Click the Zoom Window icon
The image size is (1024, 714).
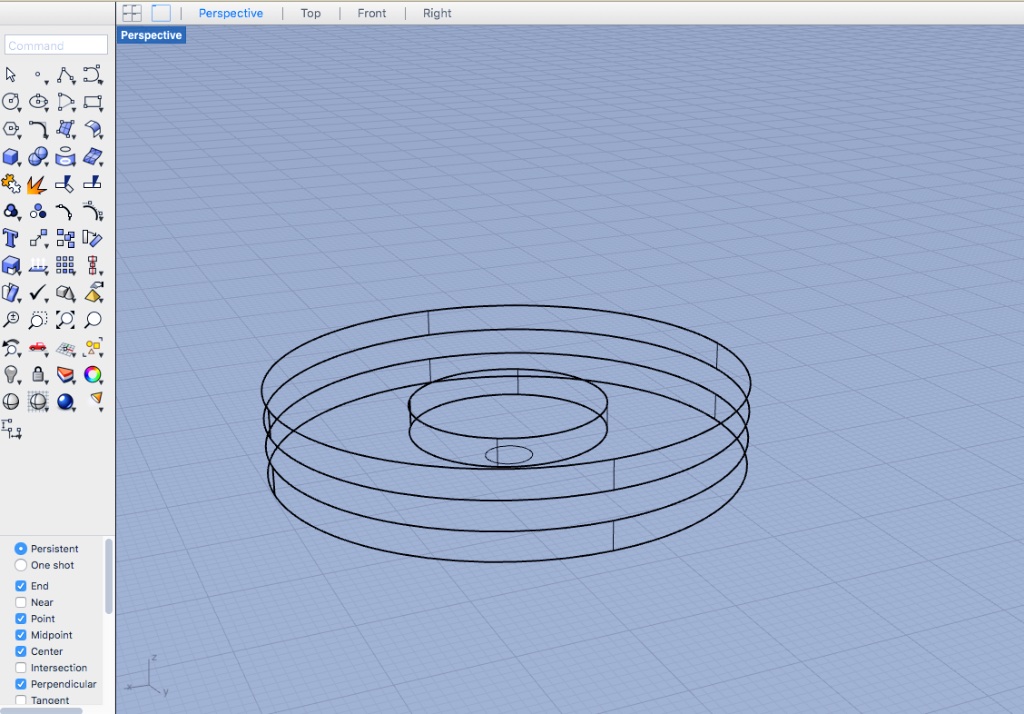pyautogui.click(x=38, y=319)
